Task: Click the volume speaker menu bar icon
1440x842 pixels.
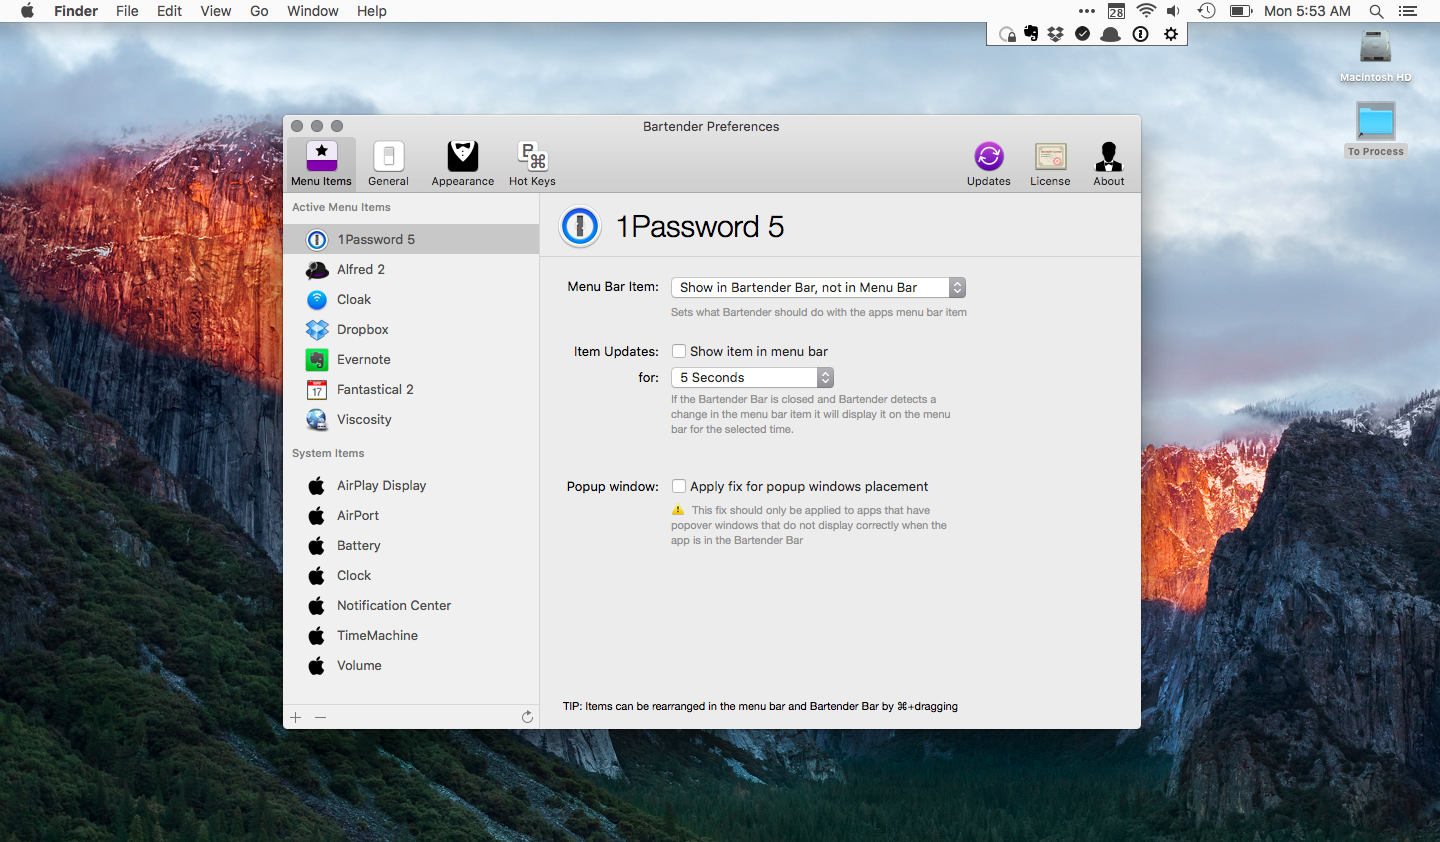Action: pyautogui.click(x=1173, y=11)
